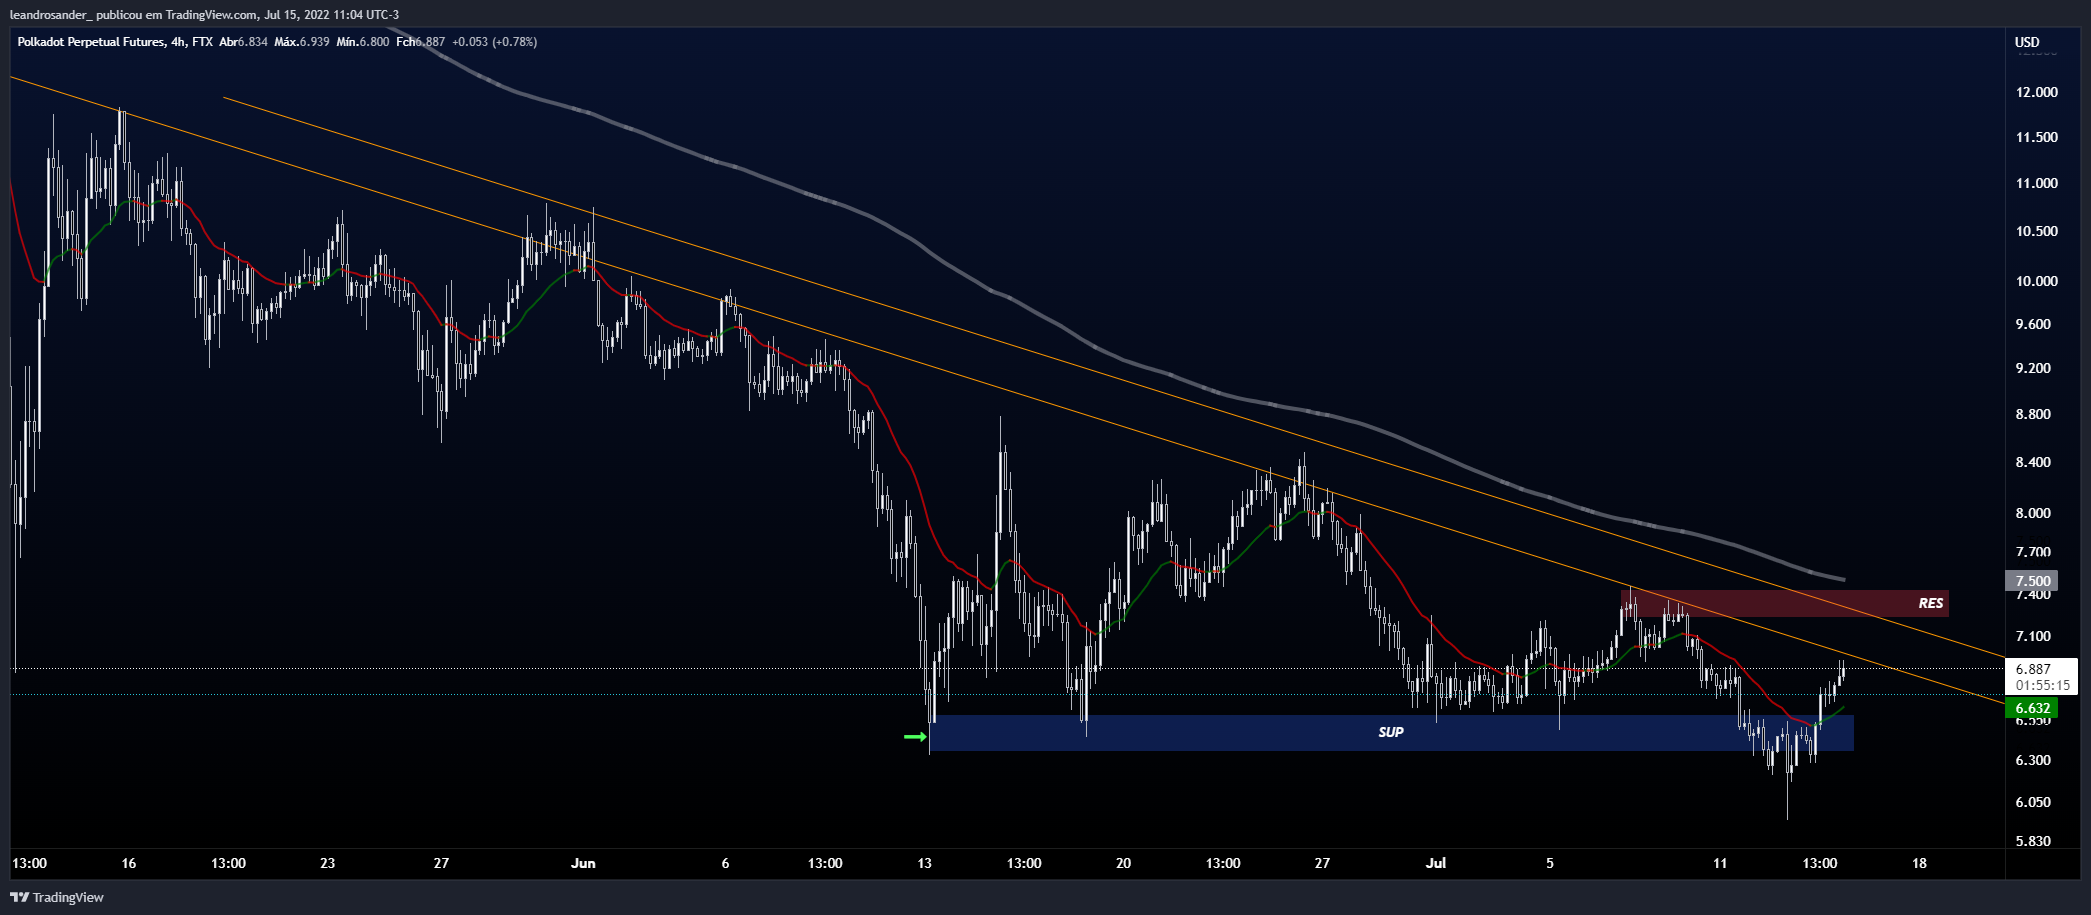Click the '9.200' price axis label

pos(2033,368)
